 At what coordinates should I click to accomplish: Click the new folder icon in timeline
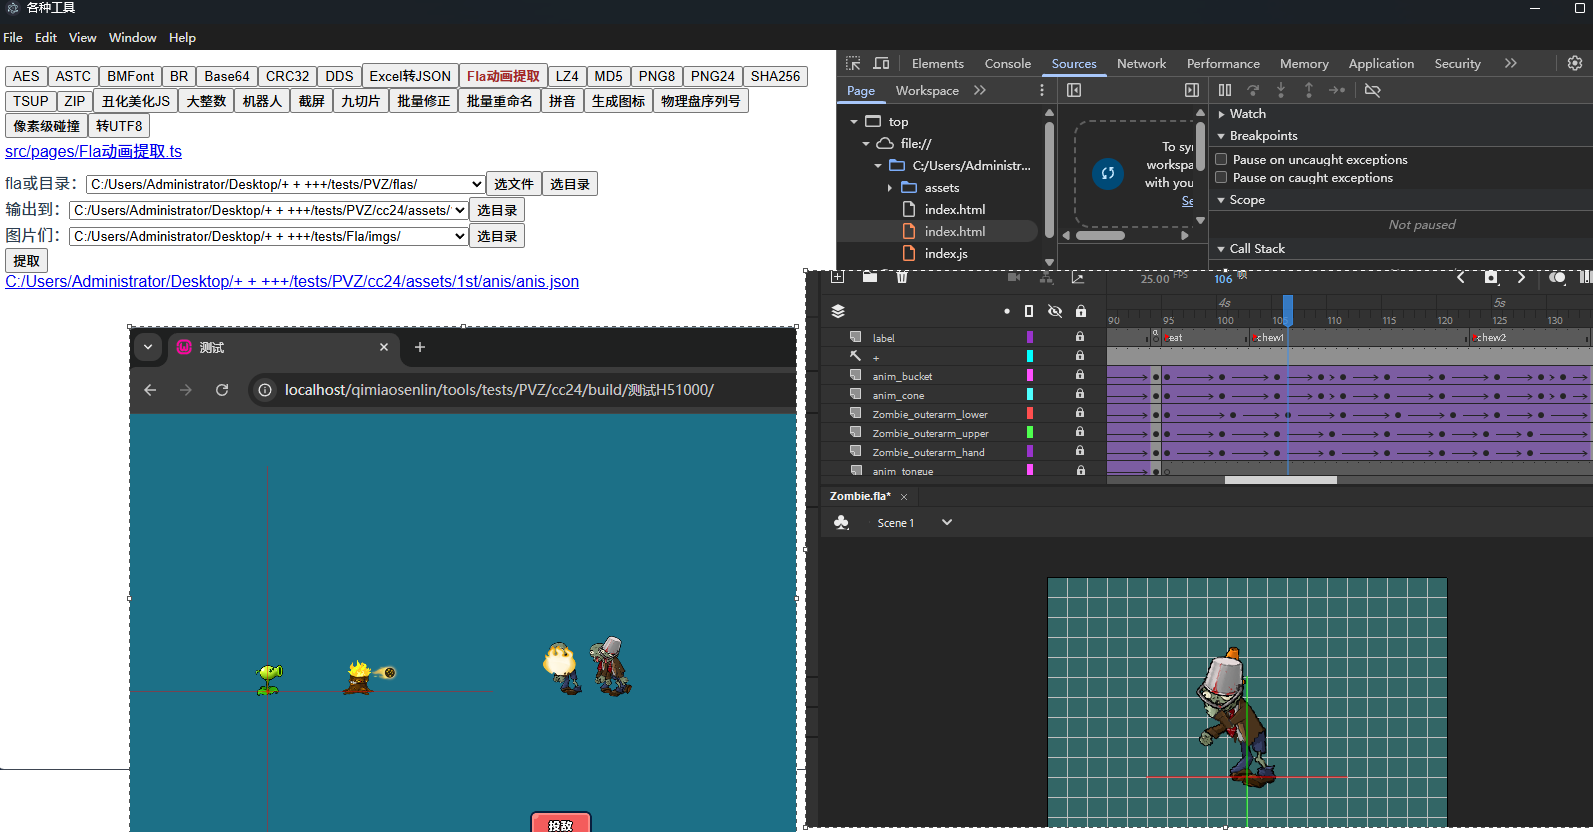coord(870,277)
